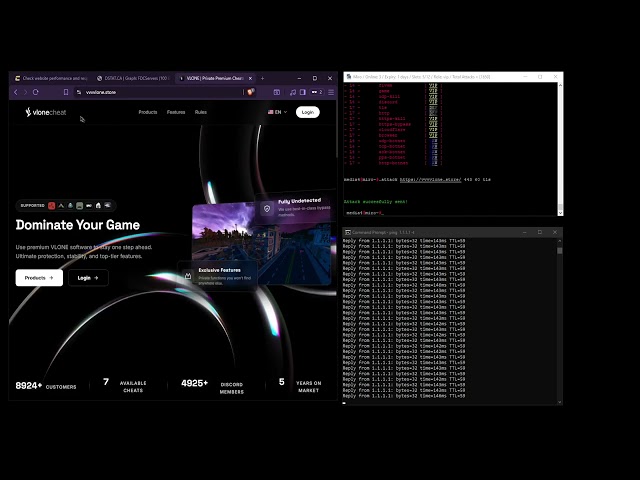Screen dimensions: 640x480
Task: Click the crown icon on Exclusive Features card
Action: pos(188,276)
